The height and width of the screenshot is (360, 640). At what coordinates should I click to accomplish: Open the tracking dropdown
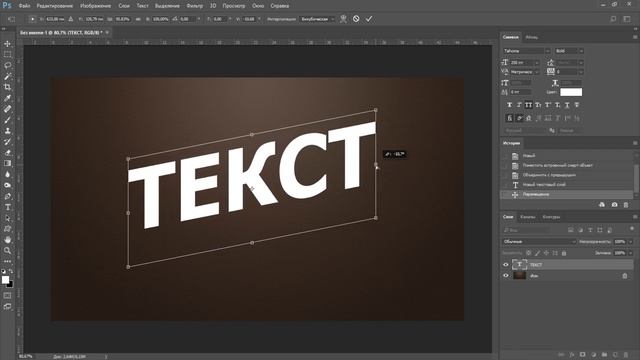coord(581,72)
